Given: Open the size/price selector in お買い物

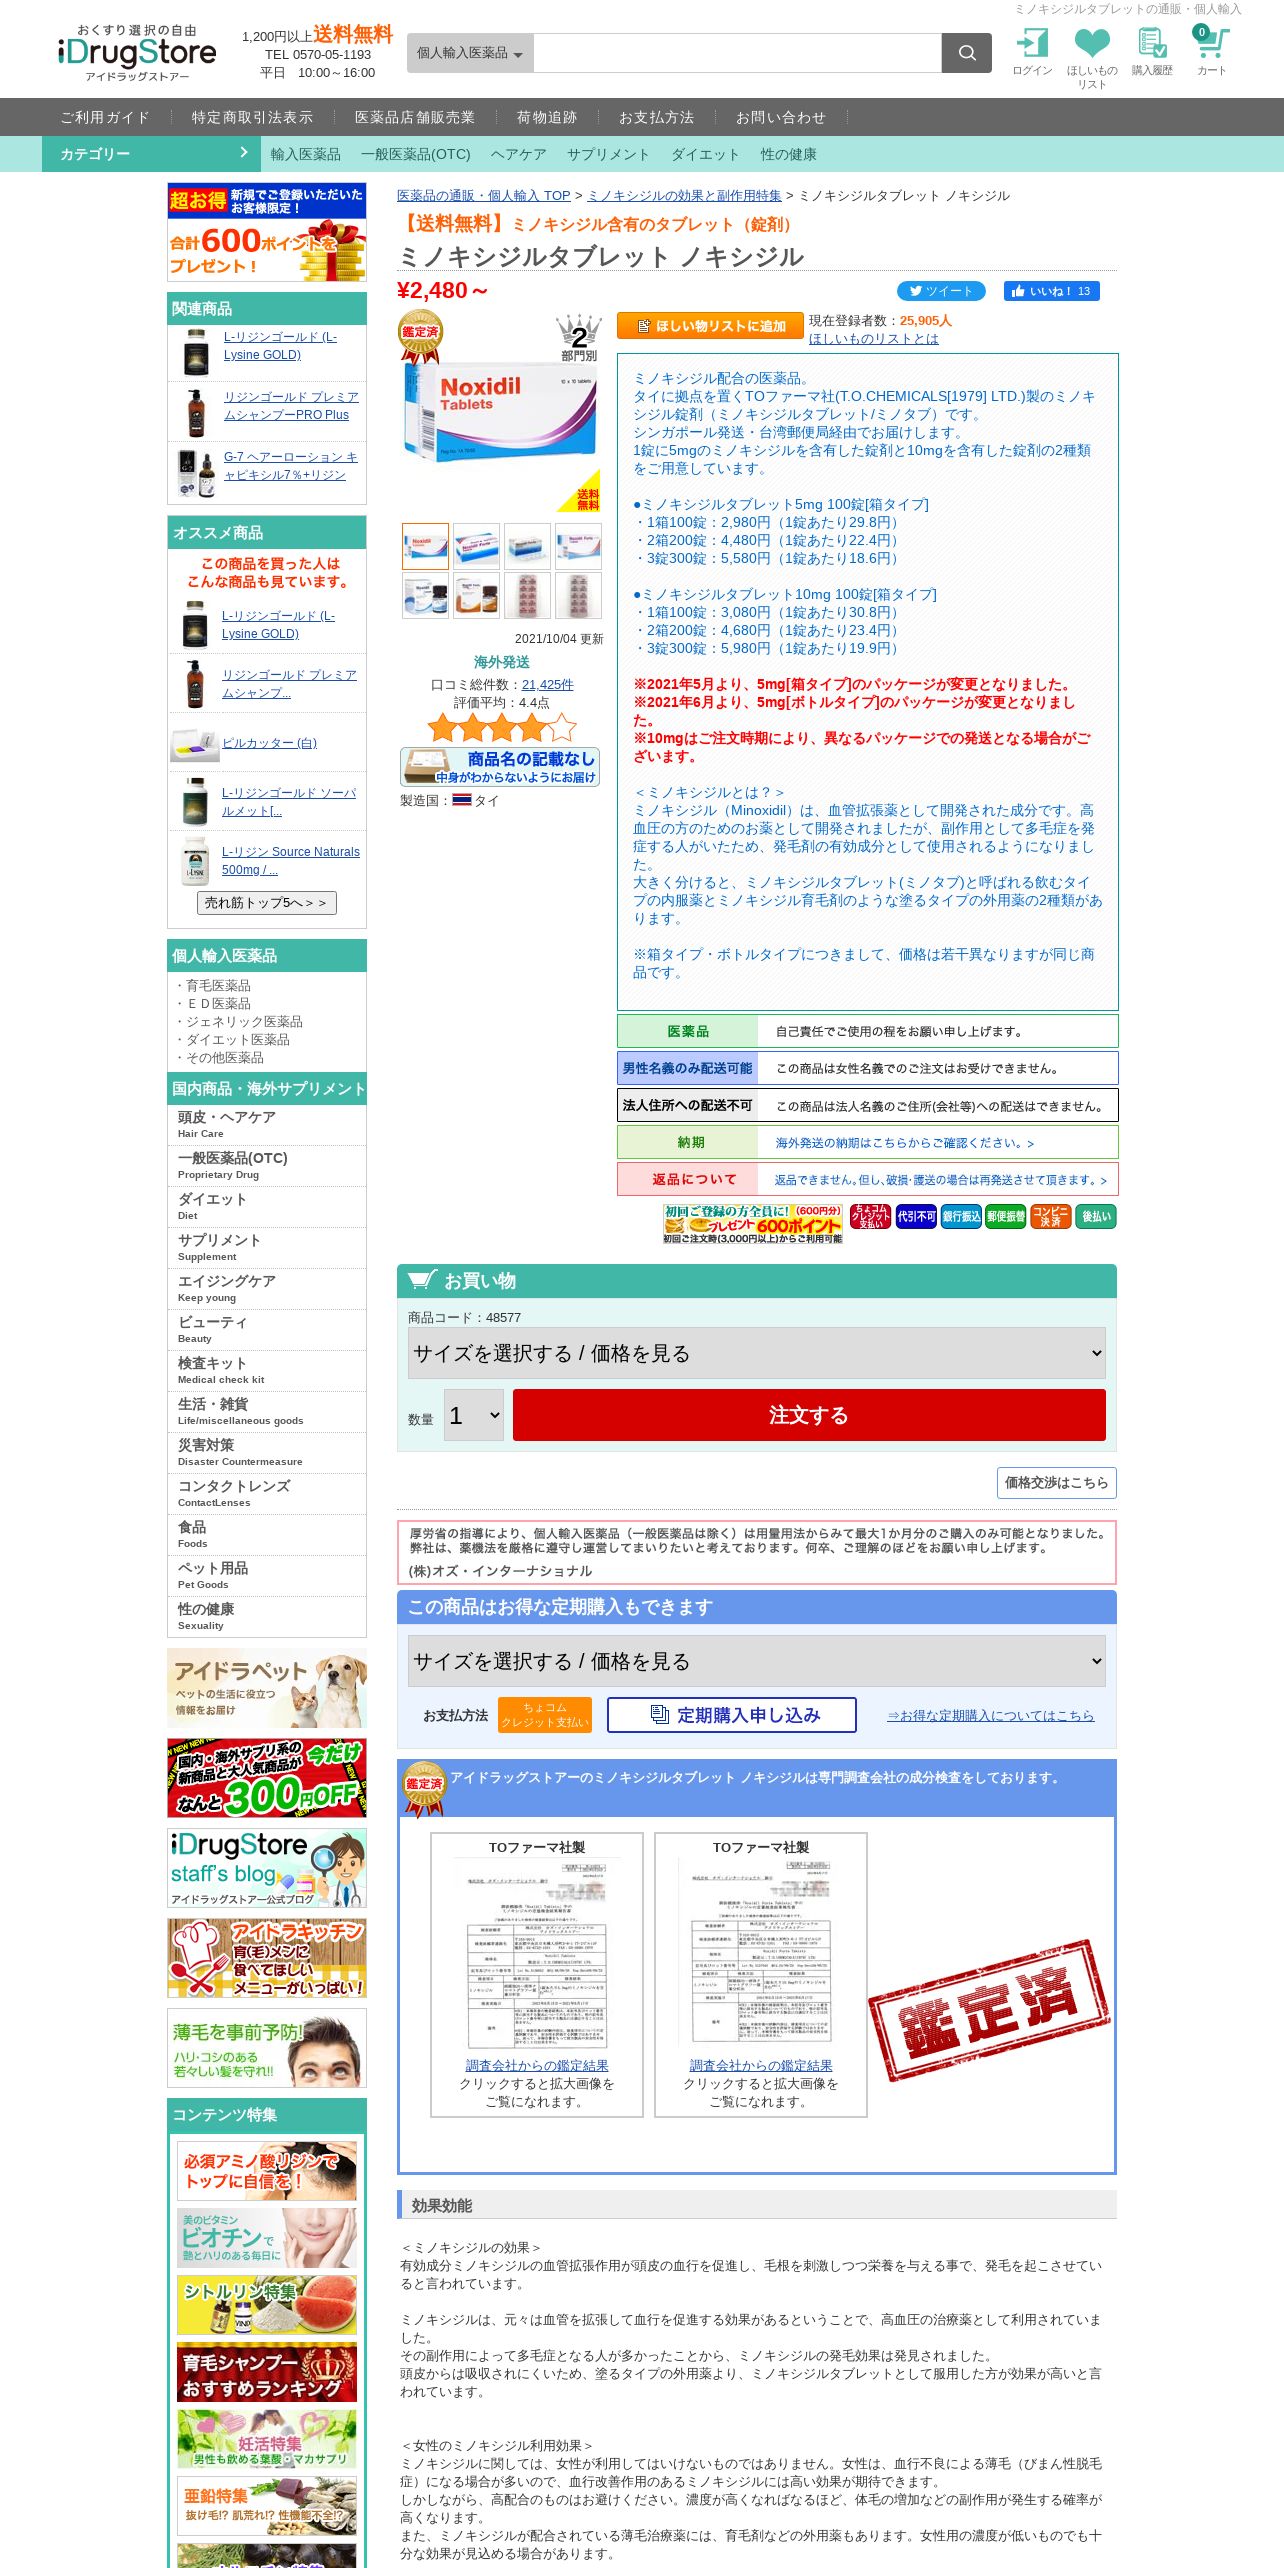Looking at the screenshot, I should 757,1353.
